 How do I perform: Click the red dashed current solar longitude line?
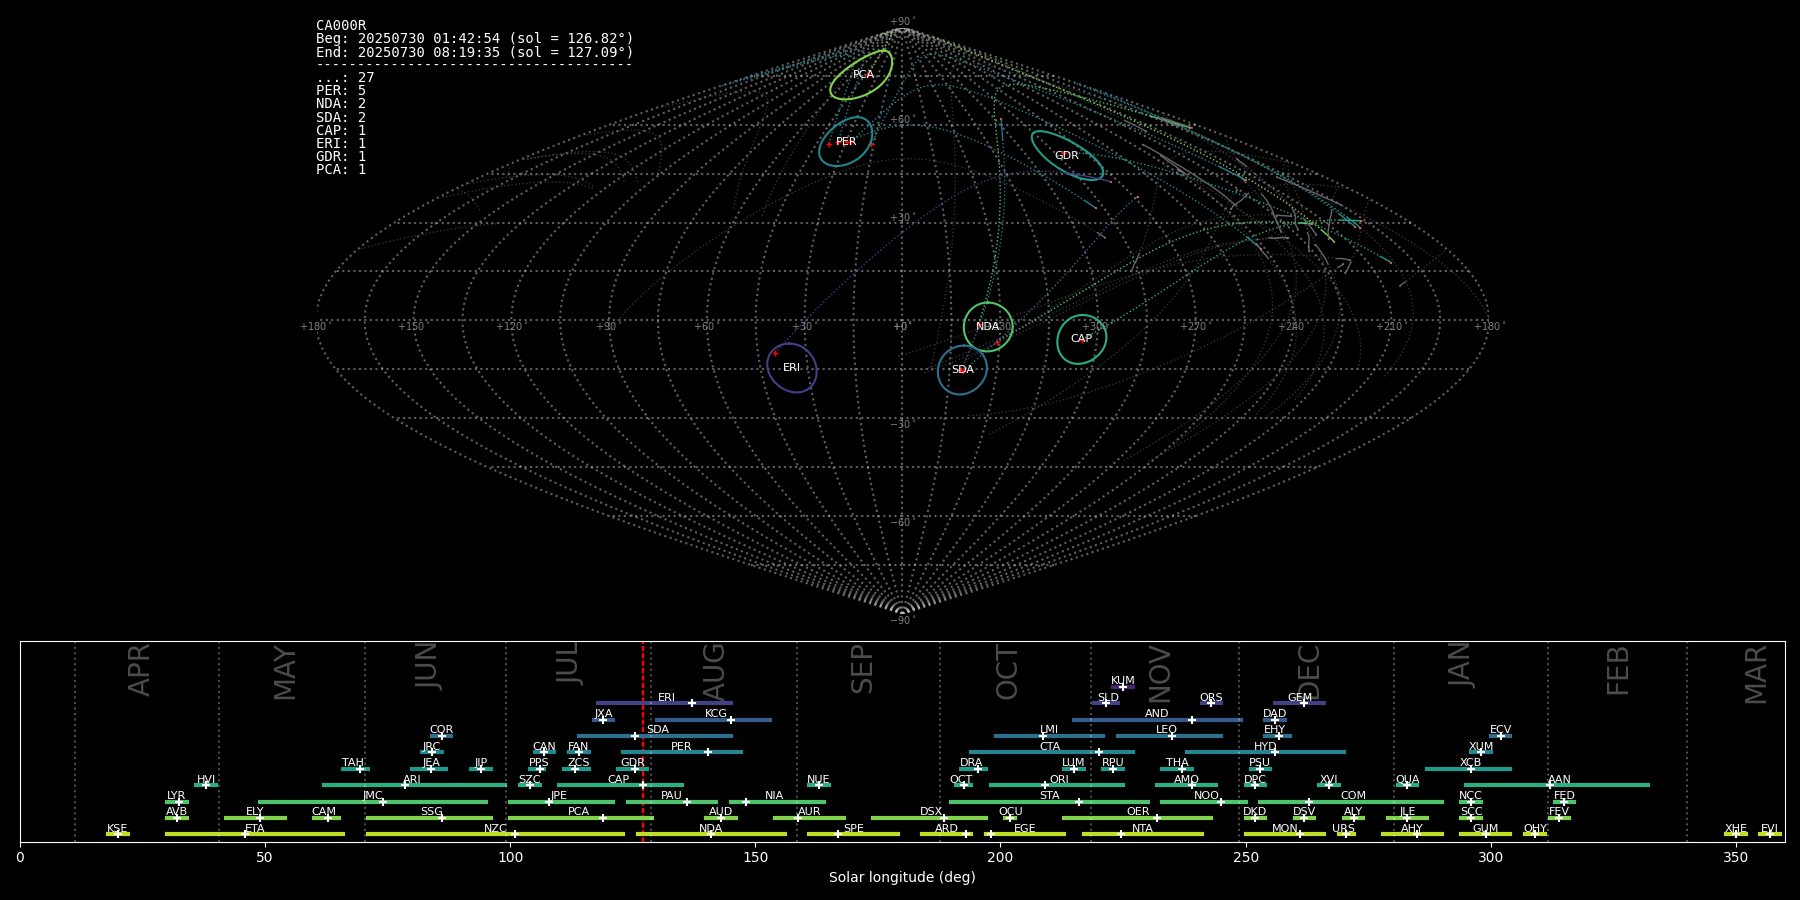[x=643, y=741]
